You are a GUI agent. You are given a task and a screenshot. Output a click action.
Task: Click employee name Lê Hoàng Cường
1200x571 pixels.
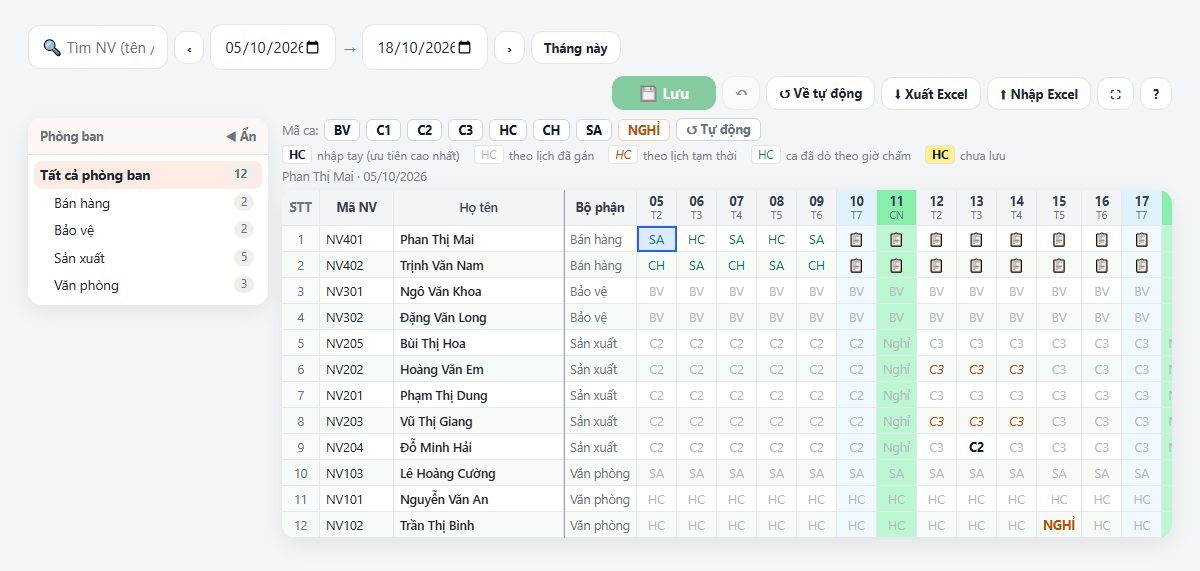click(x=448, y=474)
